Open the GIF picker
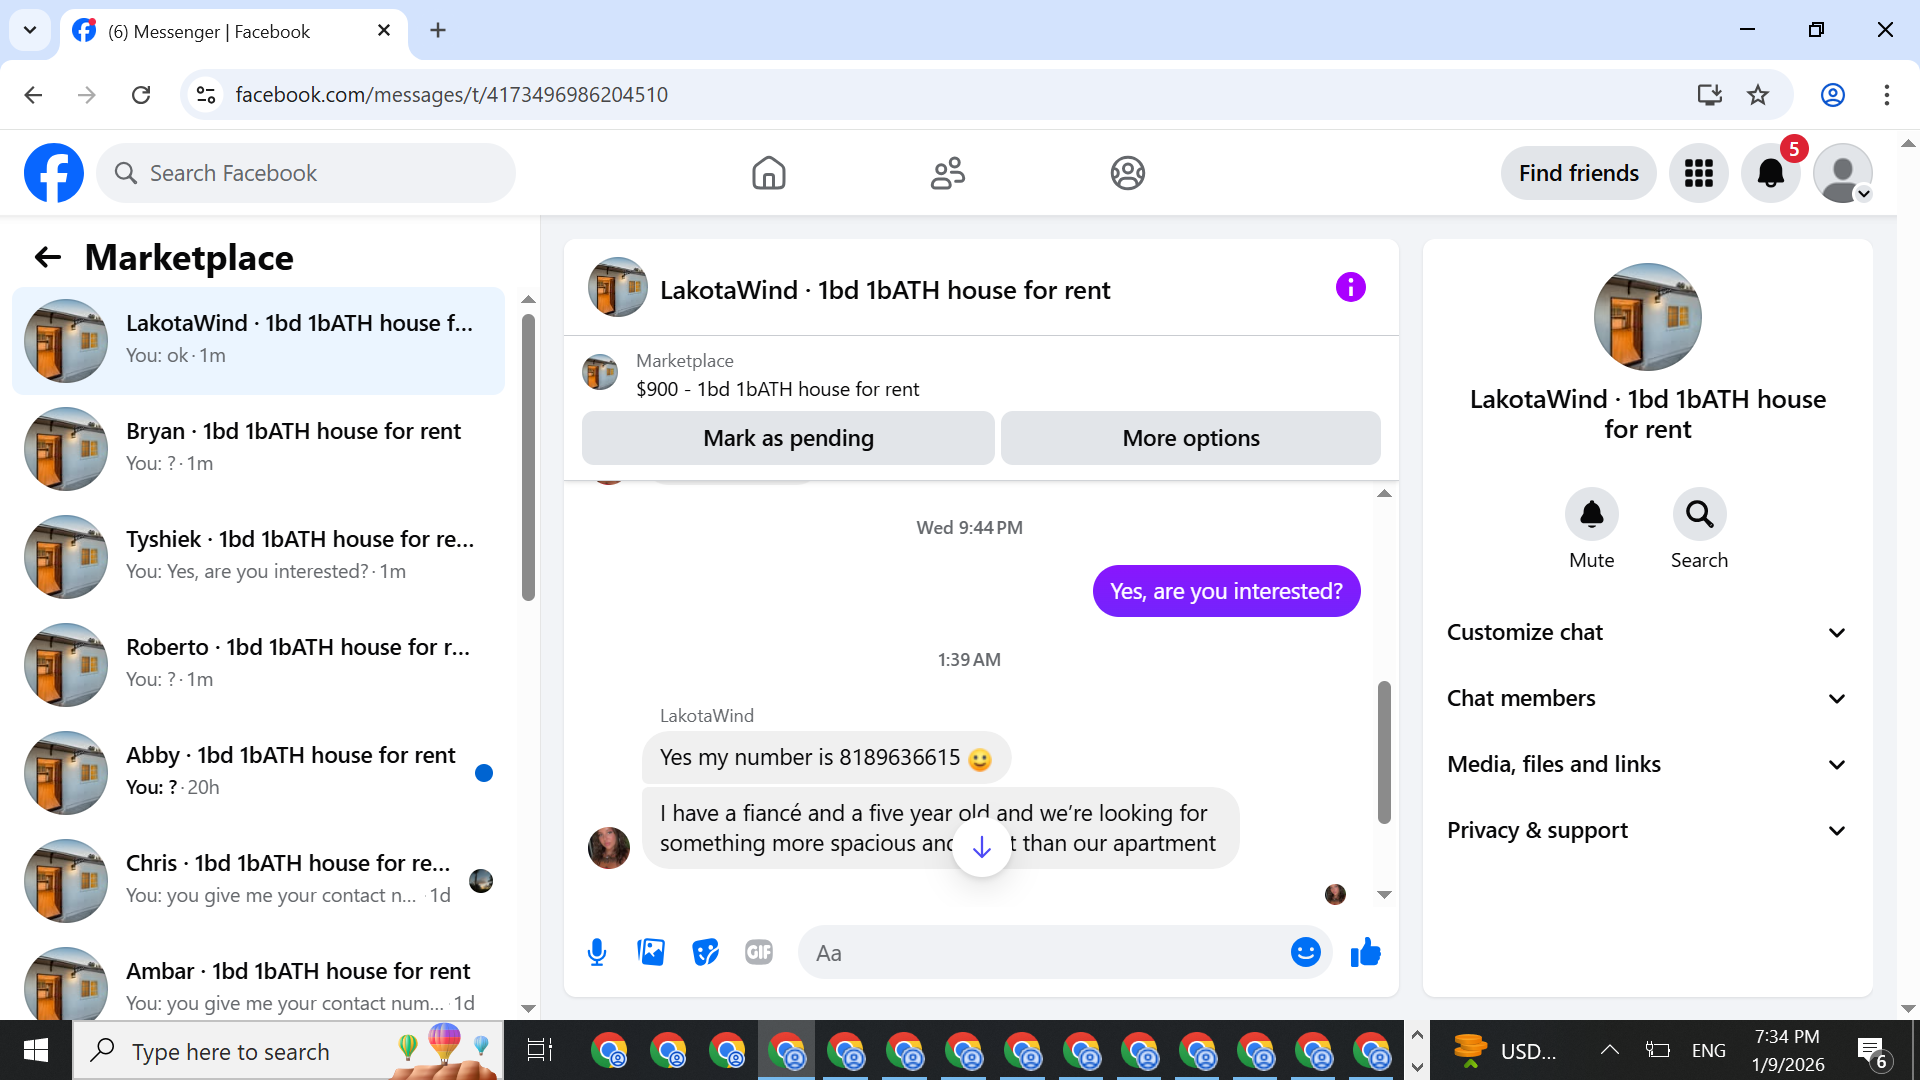The image size is (1920, 1080). (x=759, y=952)
